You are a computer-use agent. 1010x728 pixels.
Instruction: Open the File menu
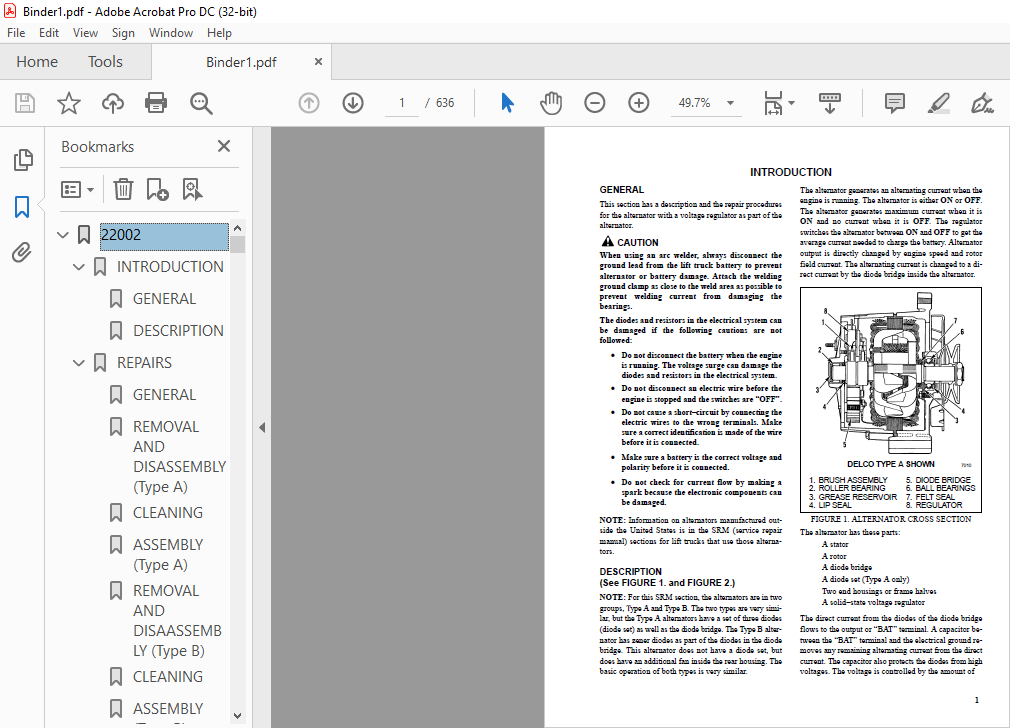pos(16,33)
